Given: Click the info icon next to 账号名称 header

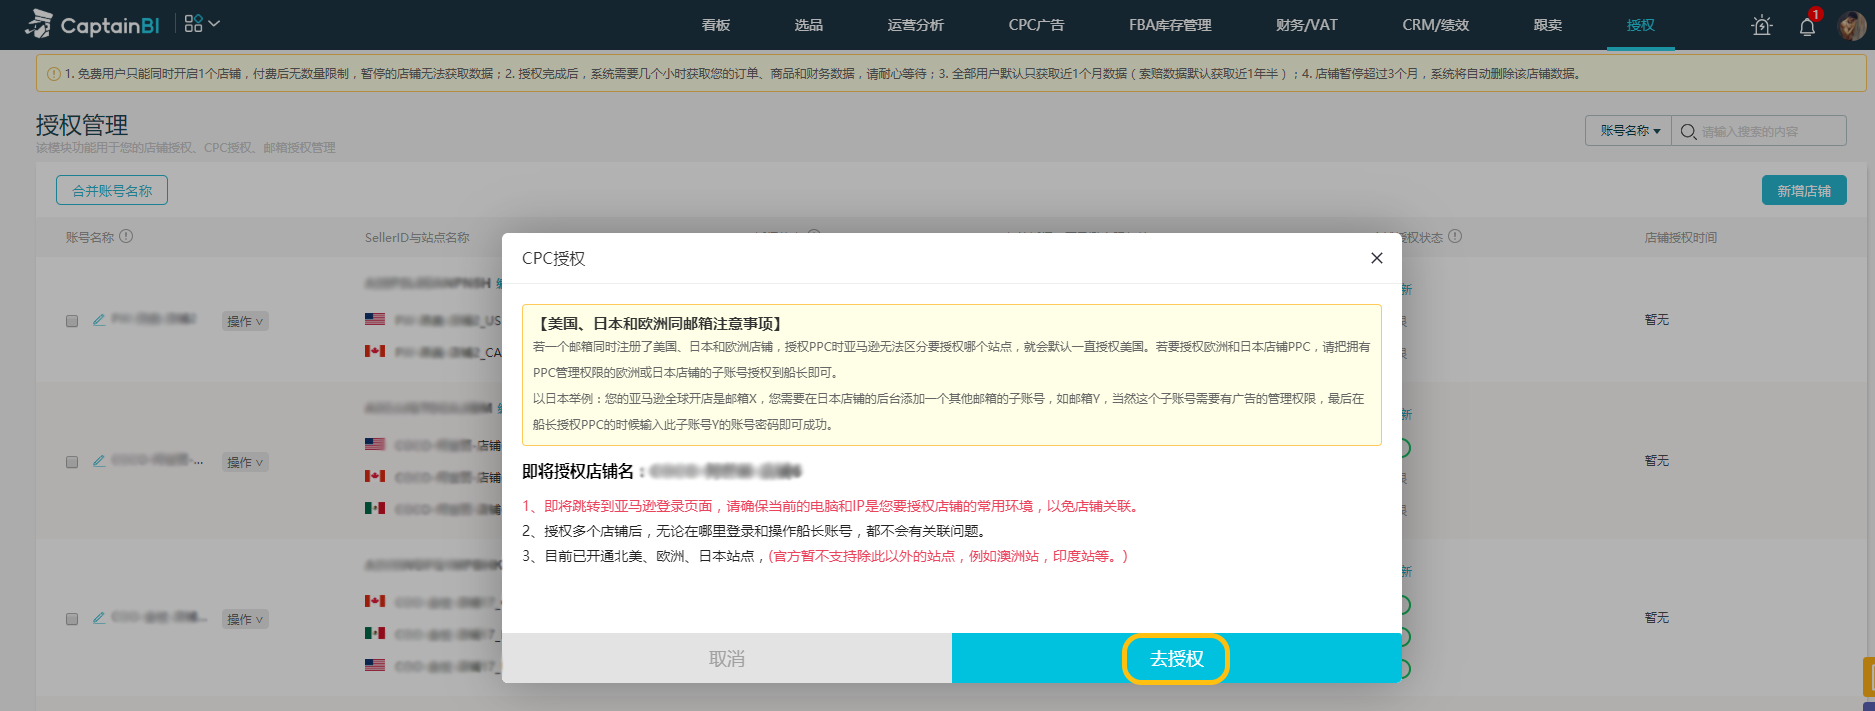Looking at the screenshot, I should [x=126, y=237].
